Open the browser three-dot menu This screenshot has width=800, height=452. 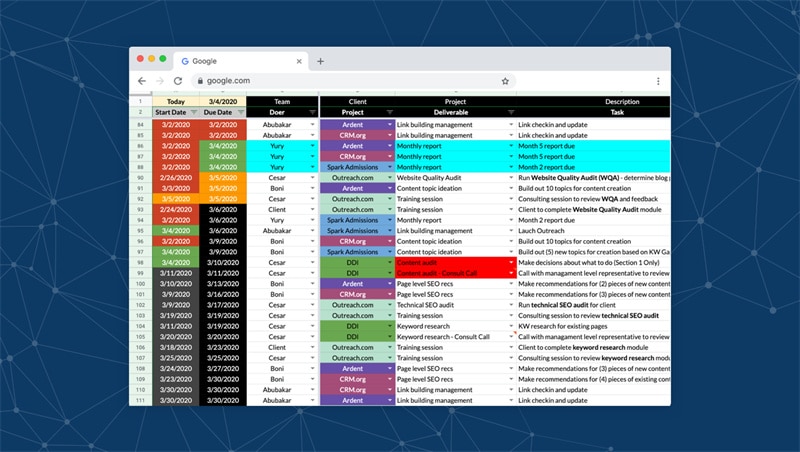(x=658, y=81)
